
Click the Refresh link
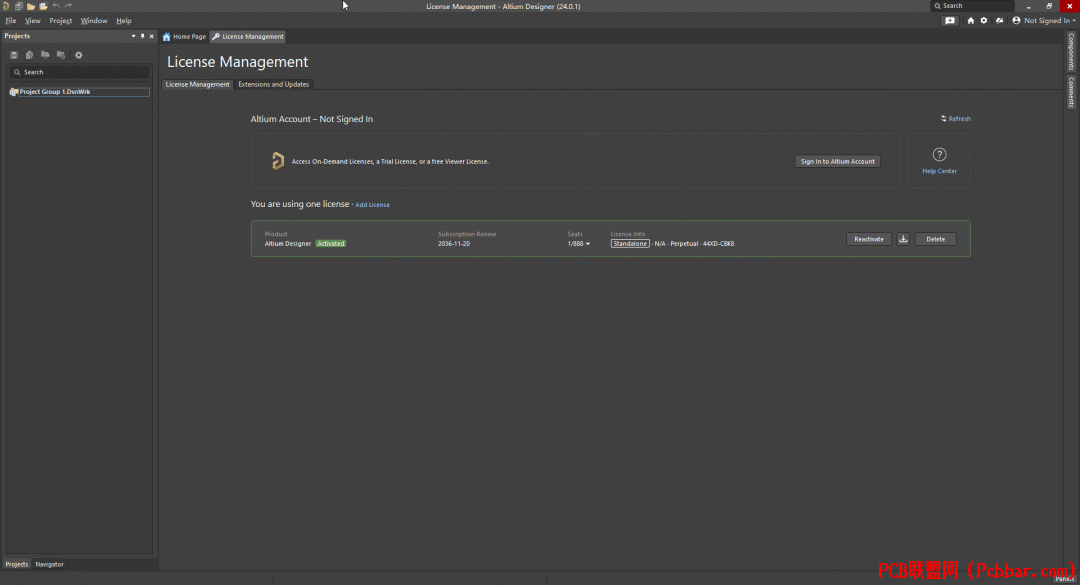coord(956,119)
